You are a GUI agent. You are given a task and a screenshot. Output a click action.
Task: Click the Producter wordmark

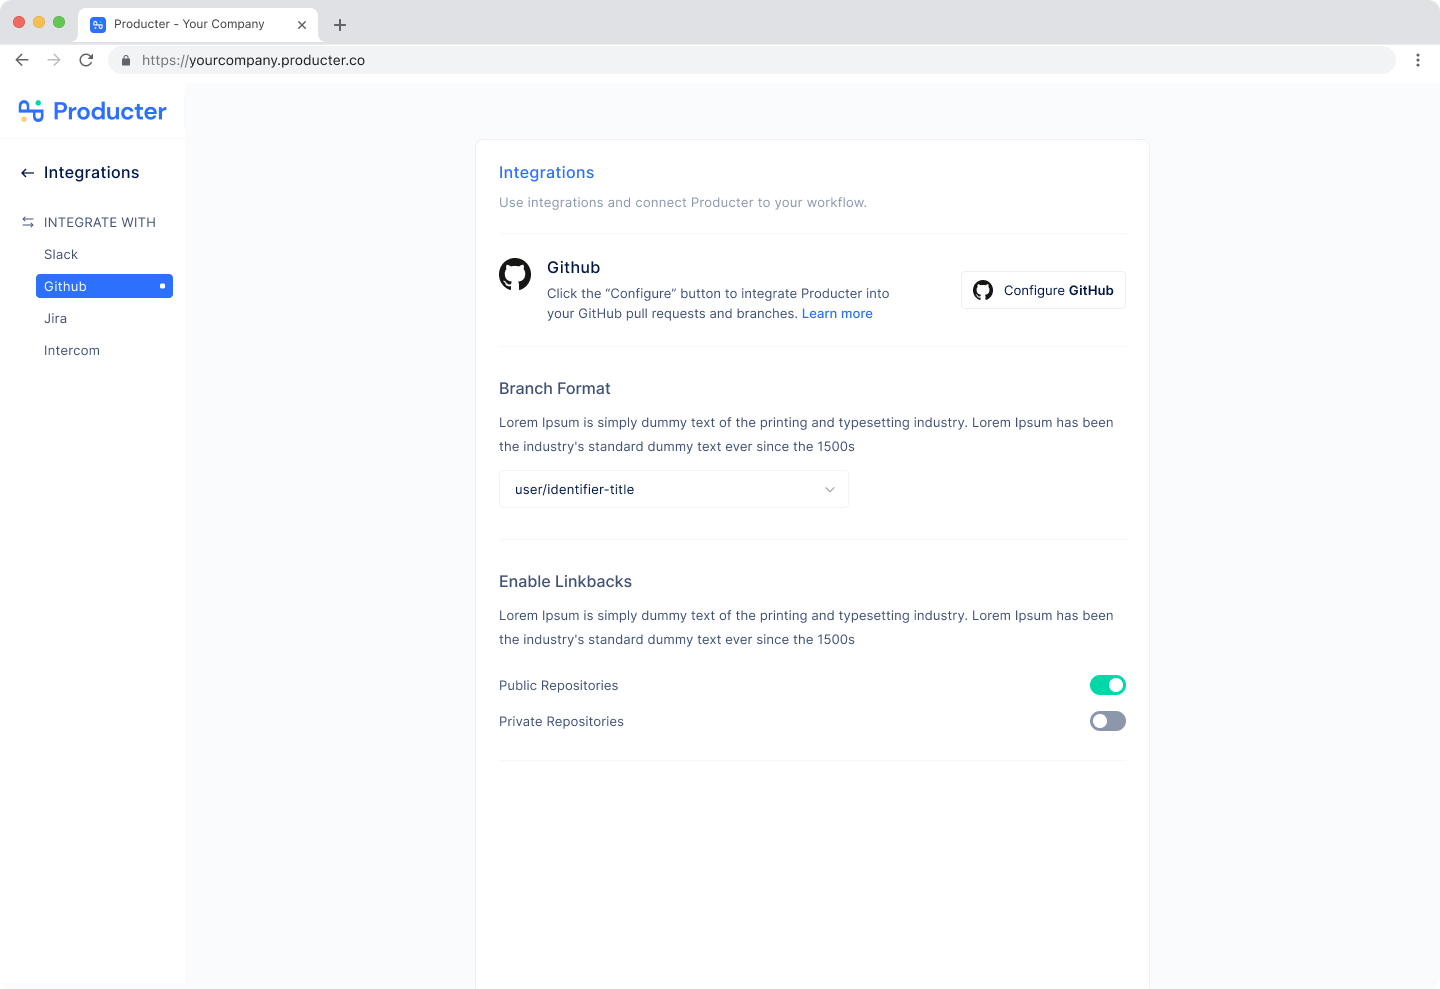pos(110,111)
